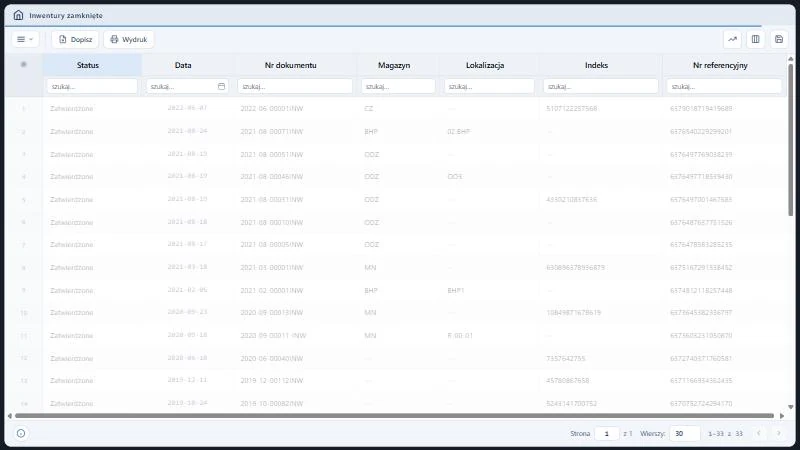Screen dimensions: 800x450
Task: Open the column layout icon
Action: [x=756, y=39]
